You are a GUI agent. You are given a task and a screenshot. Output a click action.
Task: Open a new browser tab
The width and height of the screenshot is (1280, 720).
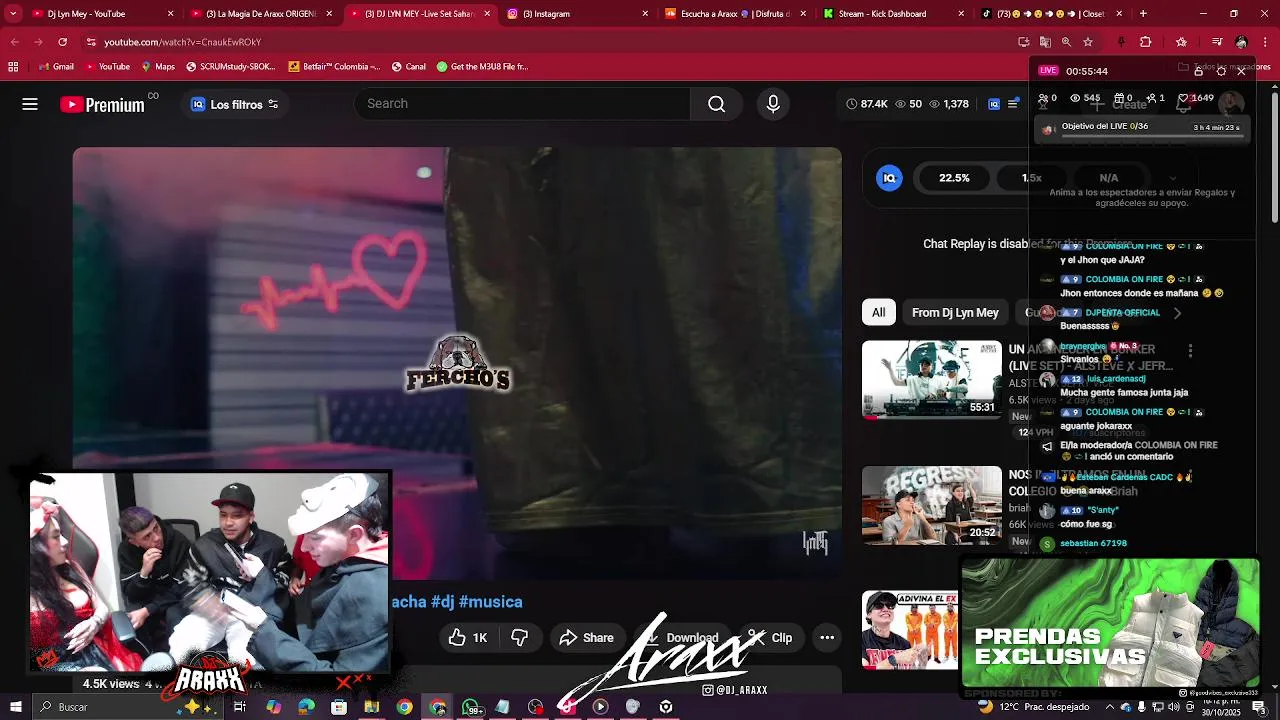(x=1143, y=14)
